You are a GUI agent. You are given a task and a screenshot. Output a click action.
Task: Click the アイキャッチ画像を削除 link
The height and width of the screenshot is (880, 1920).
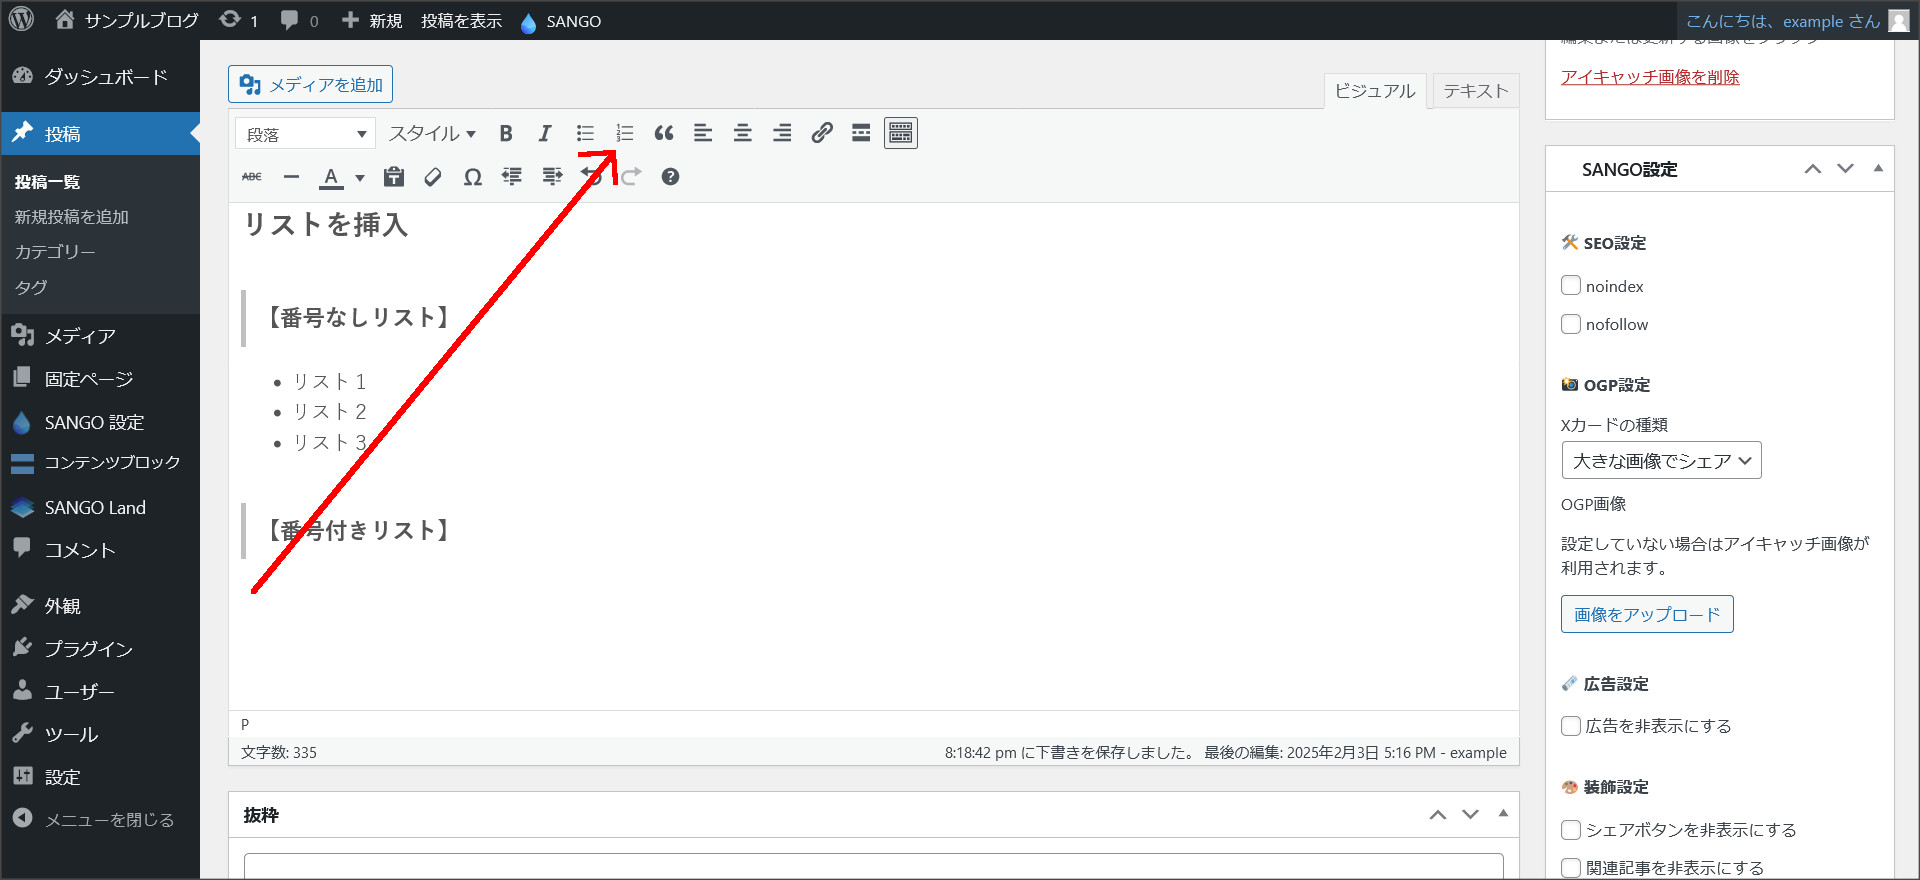point(1650,77)
